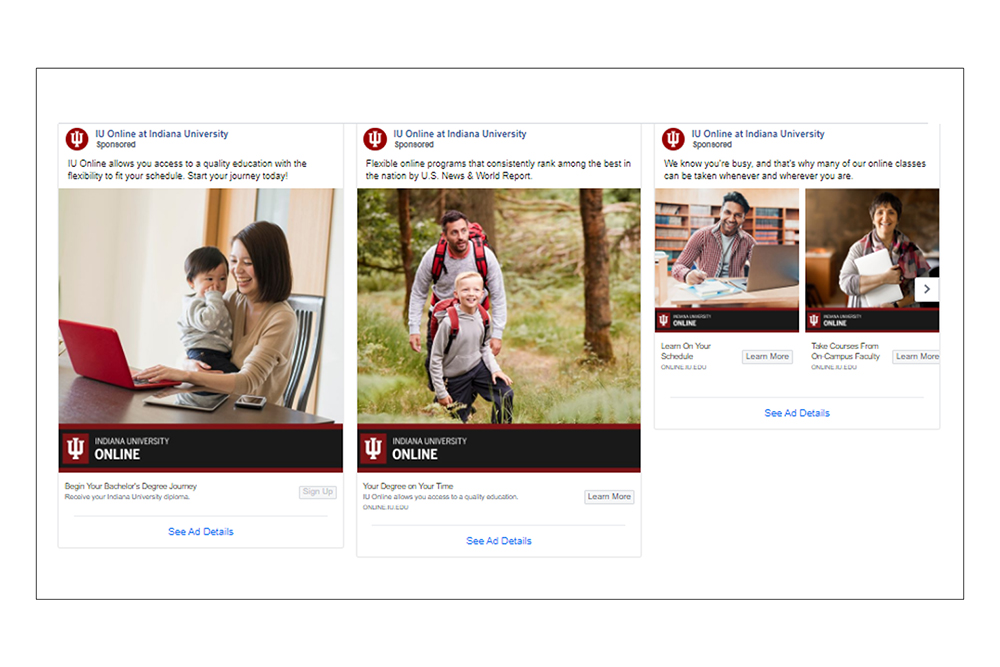Click the IU avatar on the carousel ad
The height and width of the screenshot is (667, 1000).
tap(673, 138)
